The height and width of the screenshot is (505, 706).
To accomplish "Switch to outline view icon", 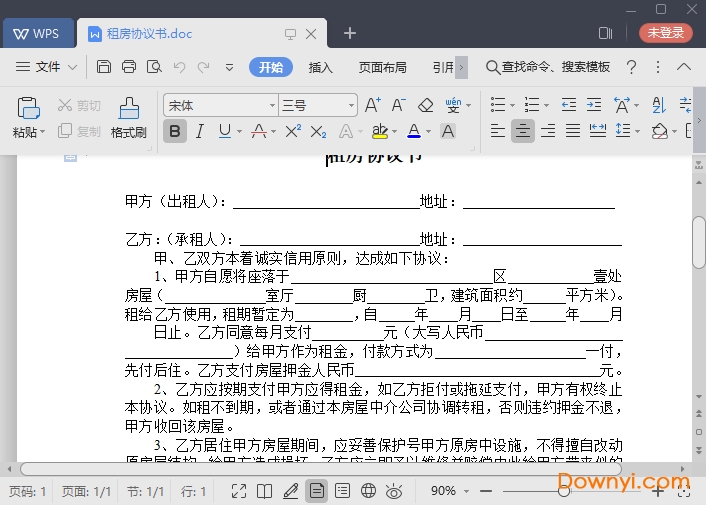I will tap(343, 491).
